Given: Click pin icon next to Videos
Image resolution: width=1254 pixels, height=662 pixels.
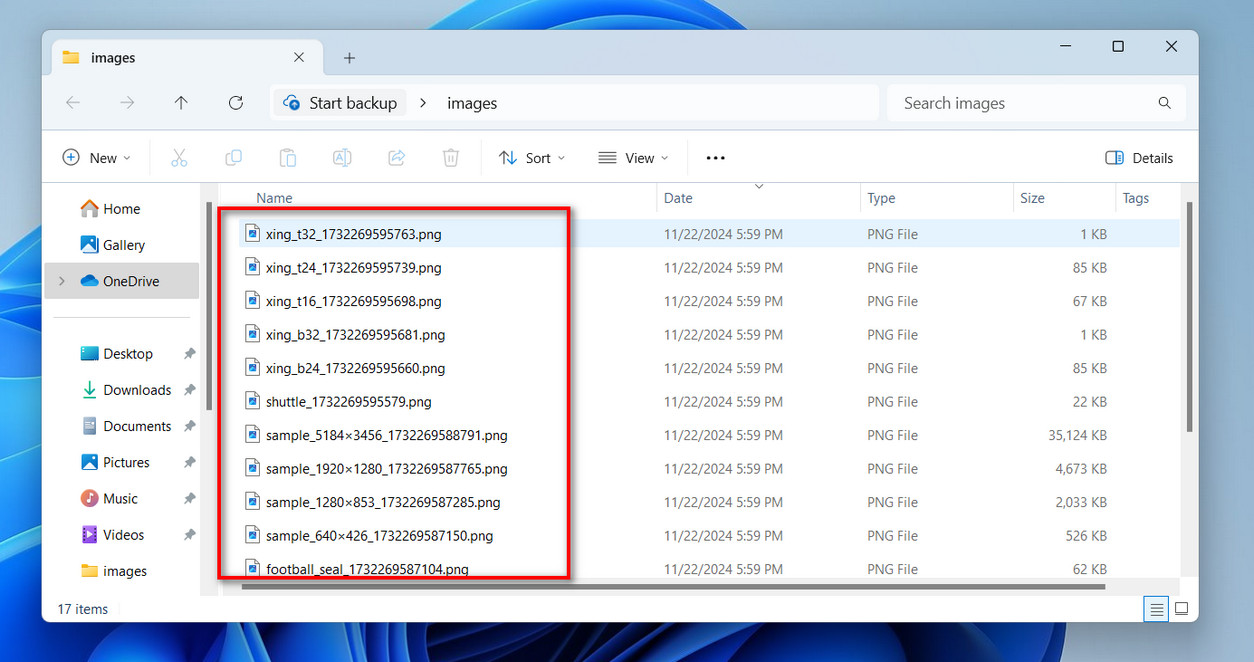Looking at the screenshot, I should [189, 535].
